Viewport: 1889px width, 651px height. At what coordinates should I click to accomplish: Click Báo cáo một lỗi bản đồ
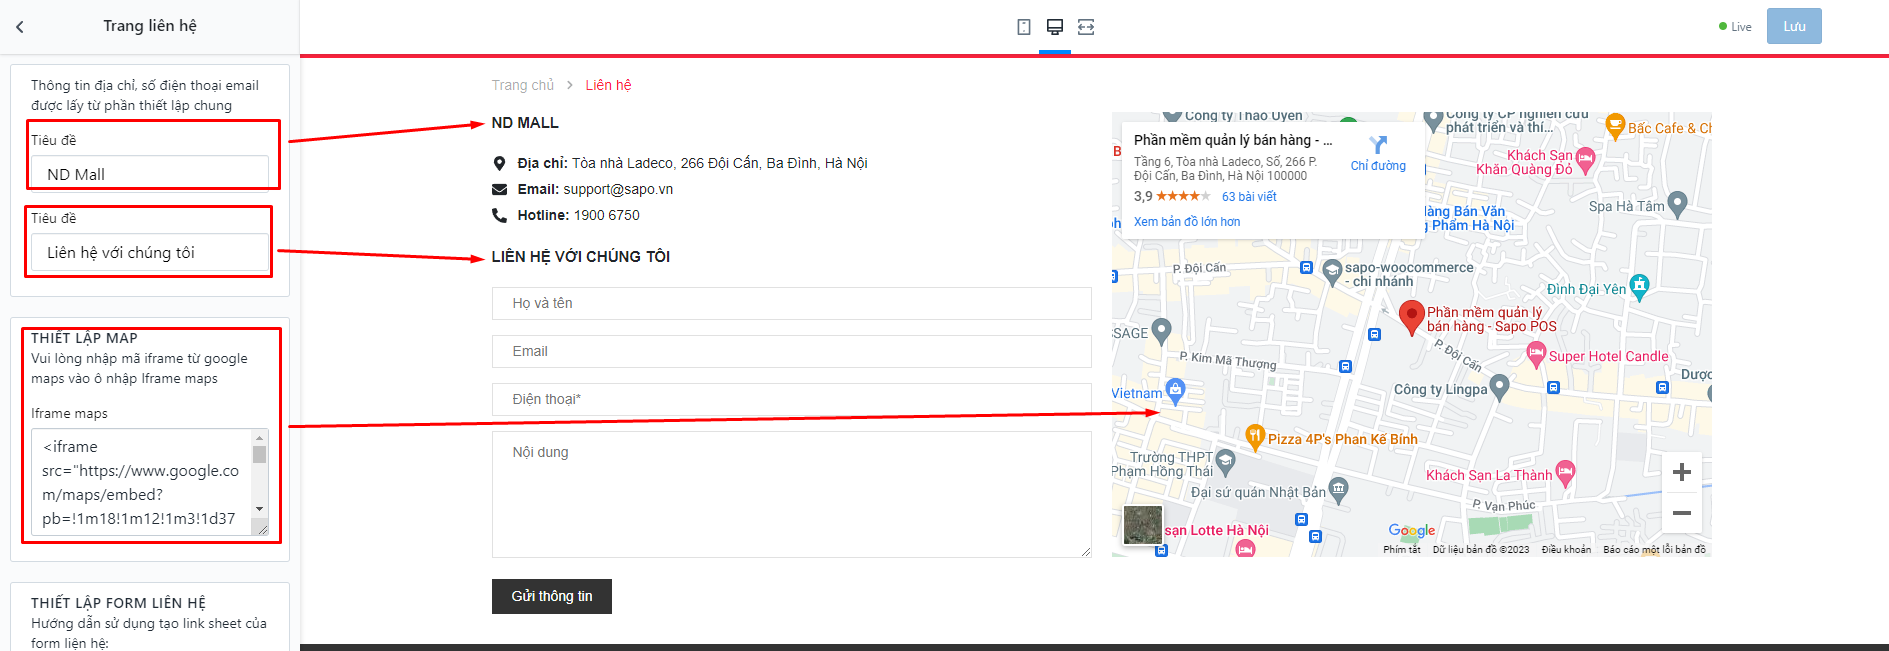click(x=1654, y=550)
